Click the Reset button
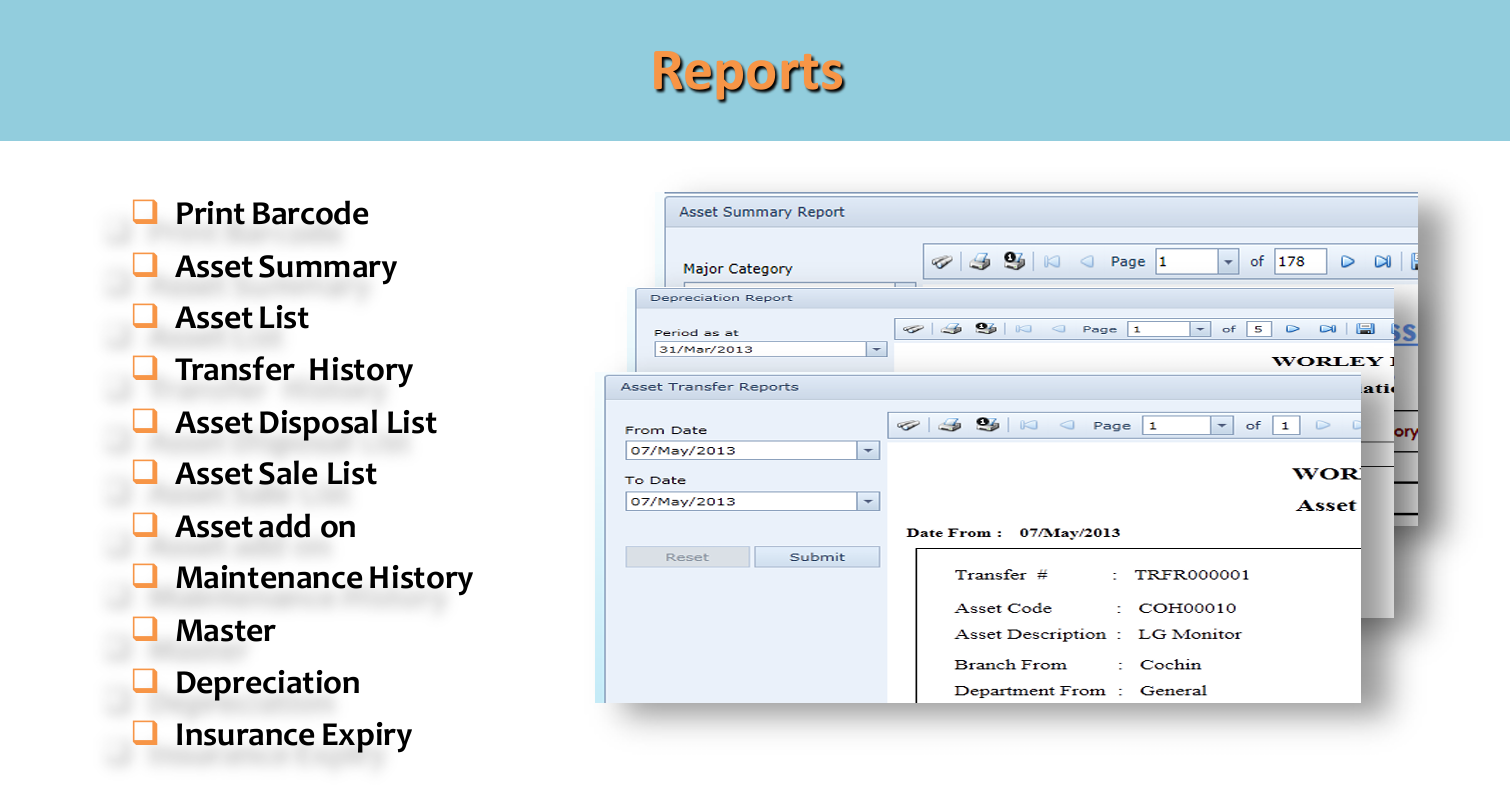The image size is (1510, 801). coord(687,557)
